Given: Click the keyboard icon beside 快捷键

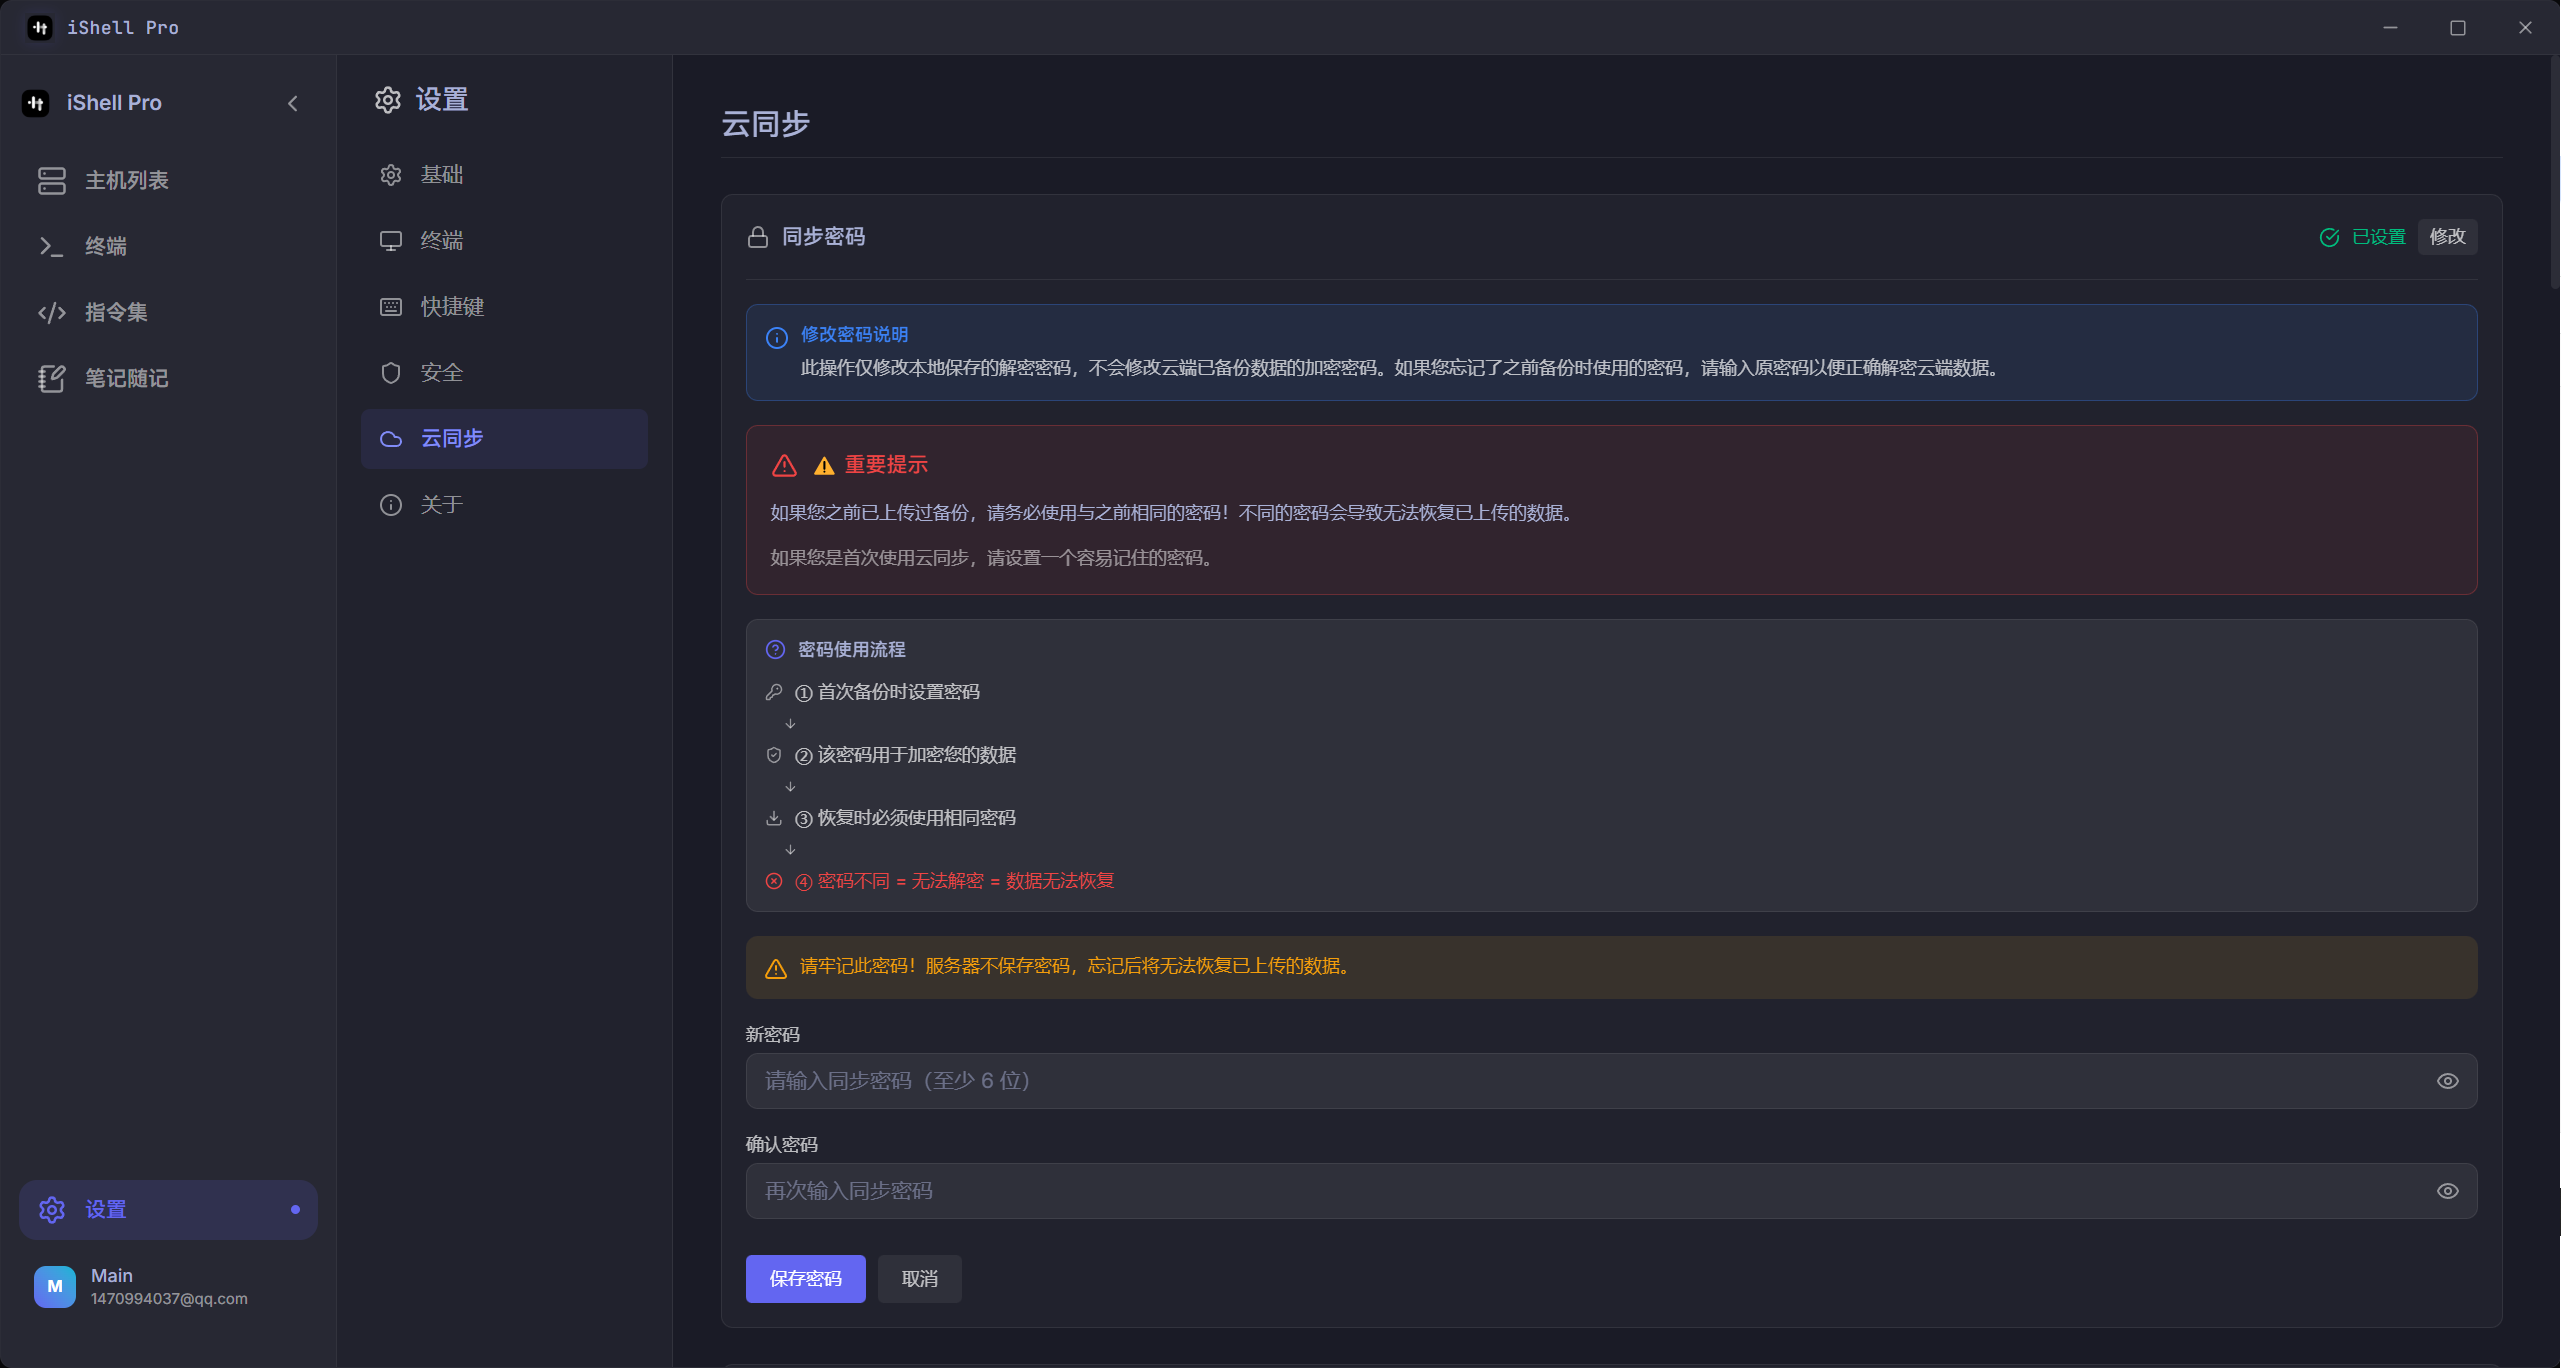Looking at the screenshot, I should pos(391,307).
